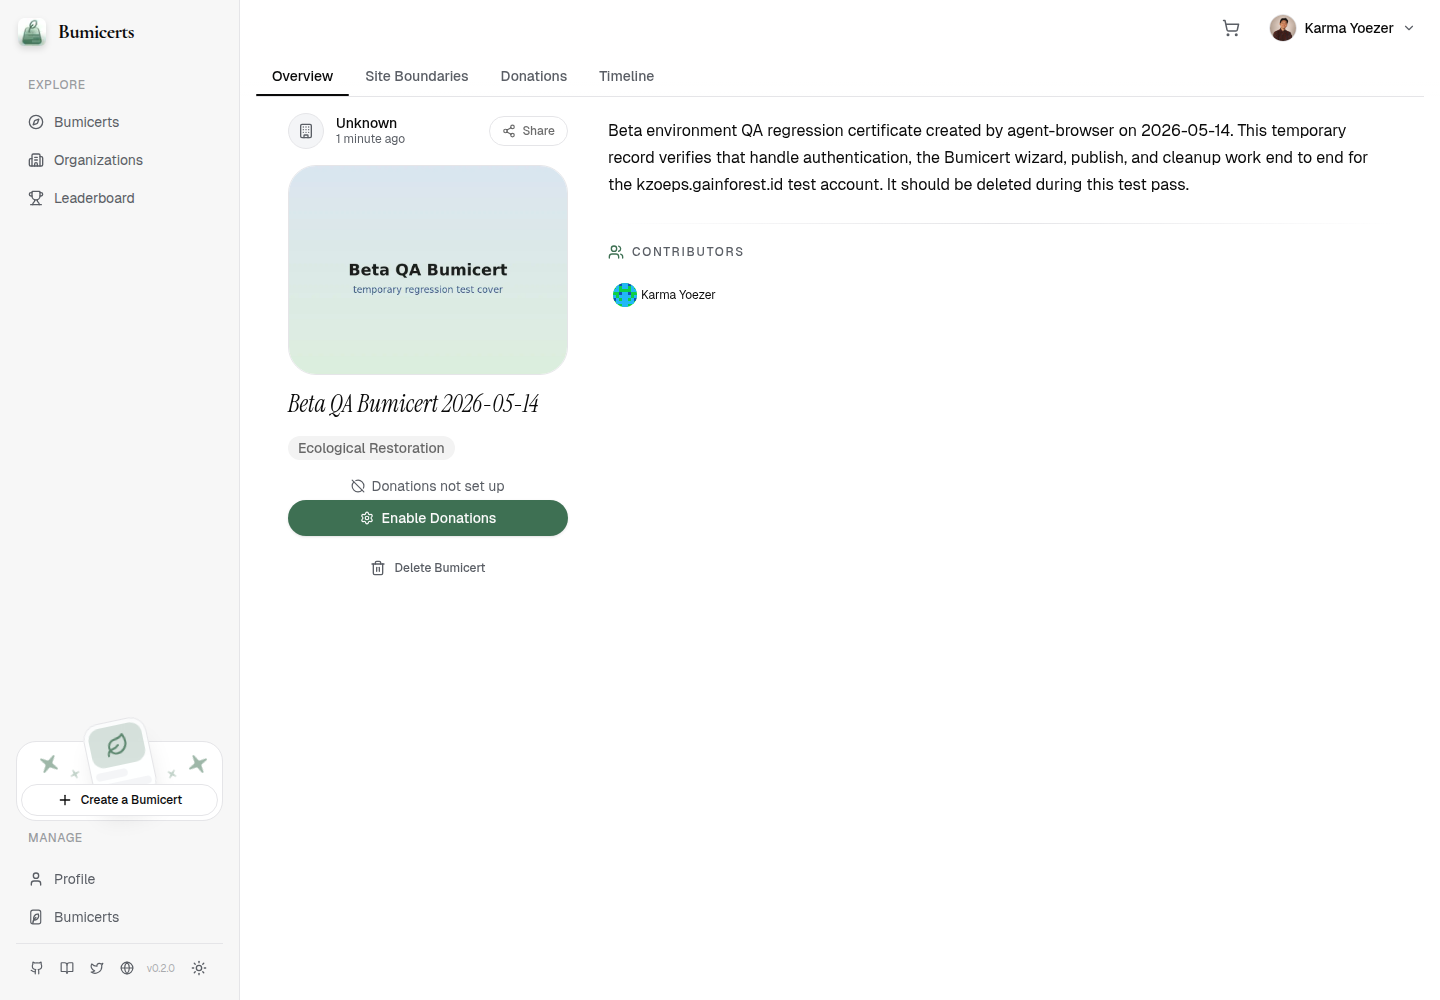Open the GitHub link icon
This screenshot has width=1440, height=1000.
[x=37, y=968]
